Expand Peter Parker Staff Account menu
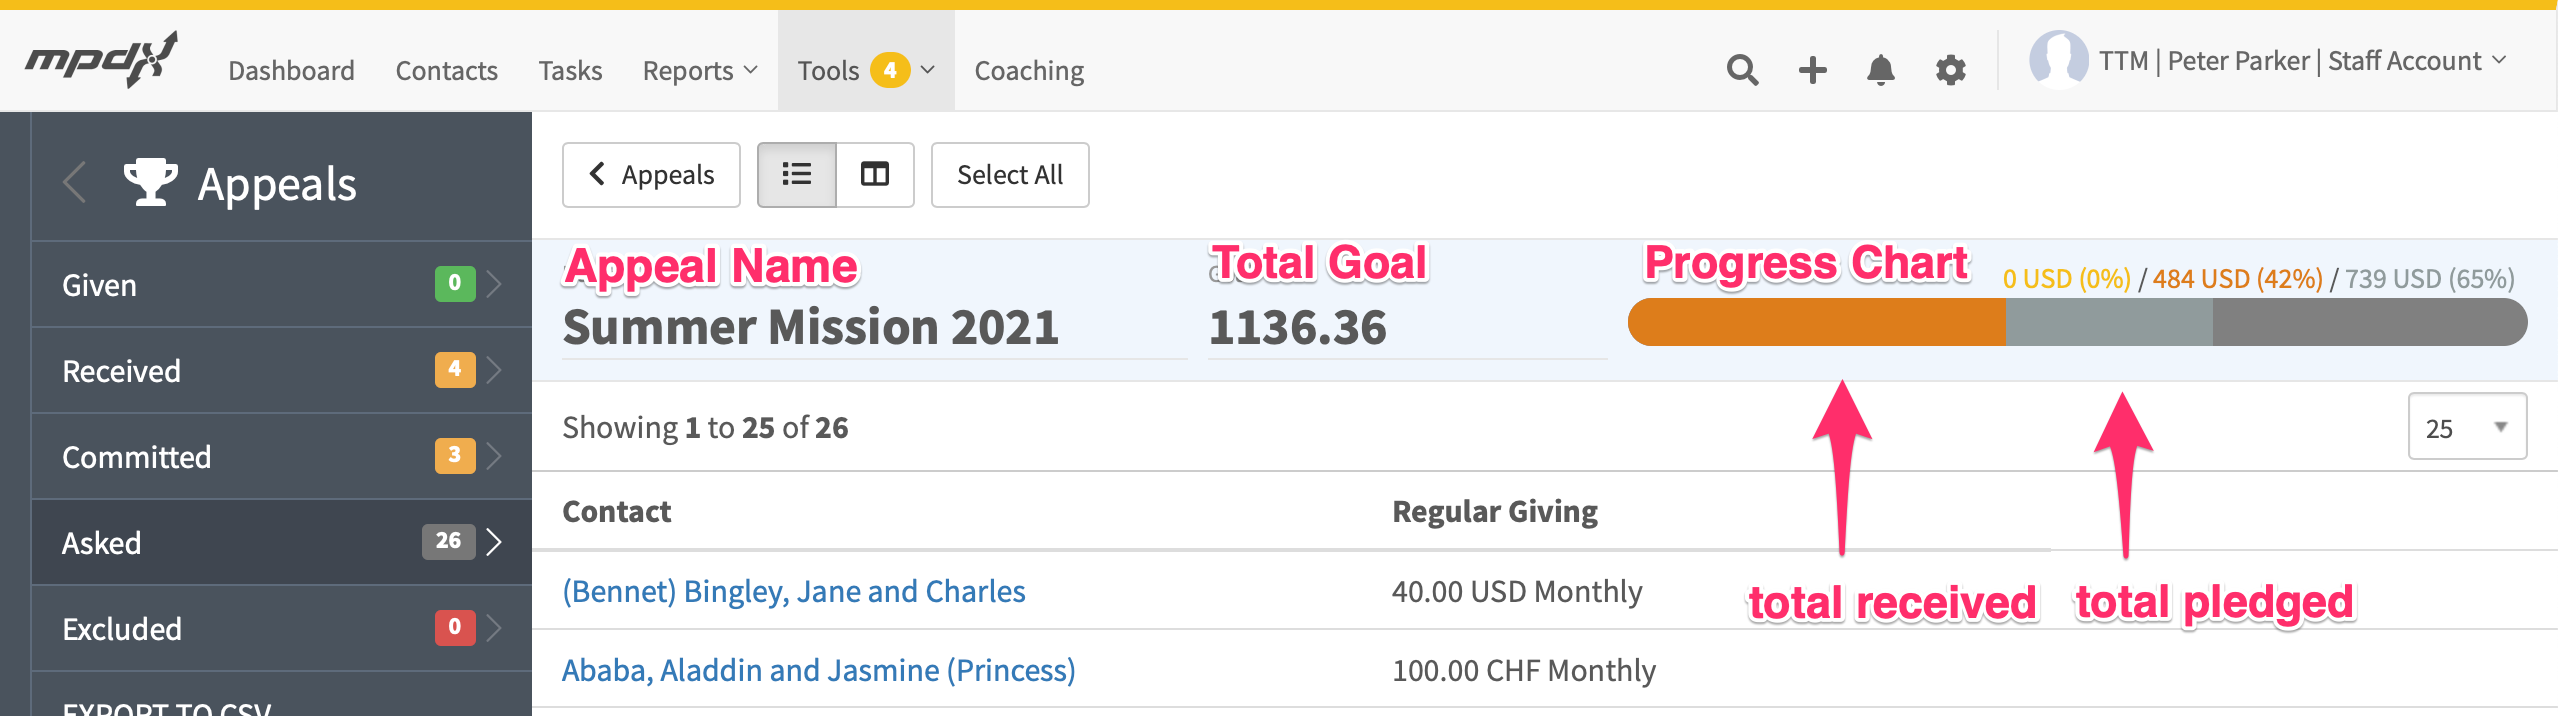The height and width of the screenshot is (716, 2558). click(x=2302, y=61)
